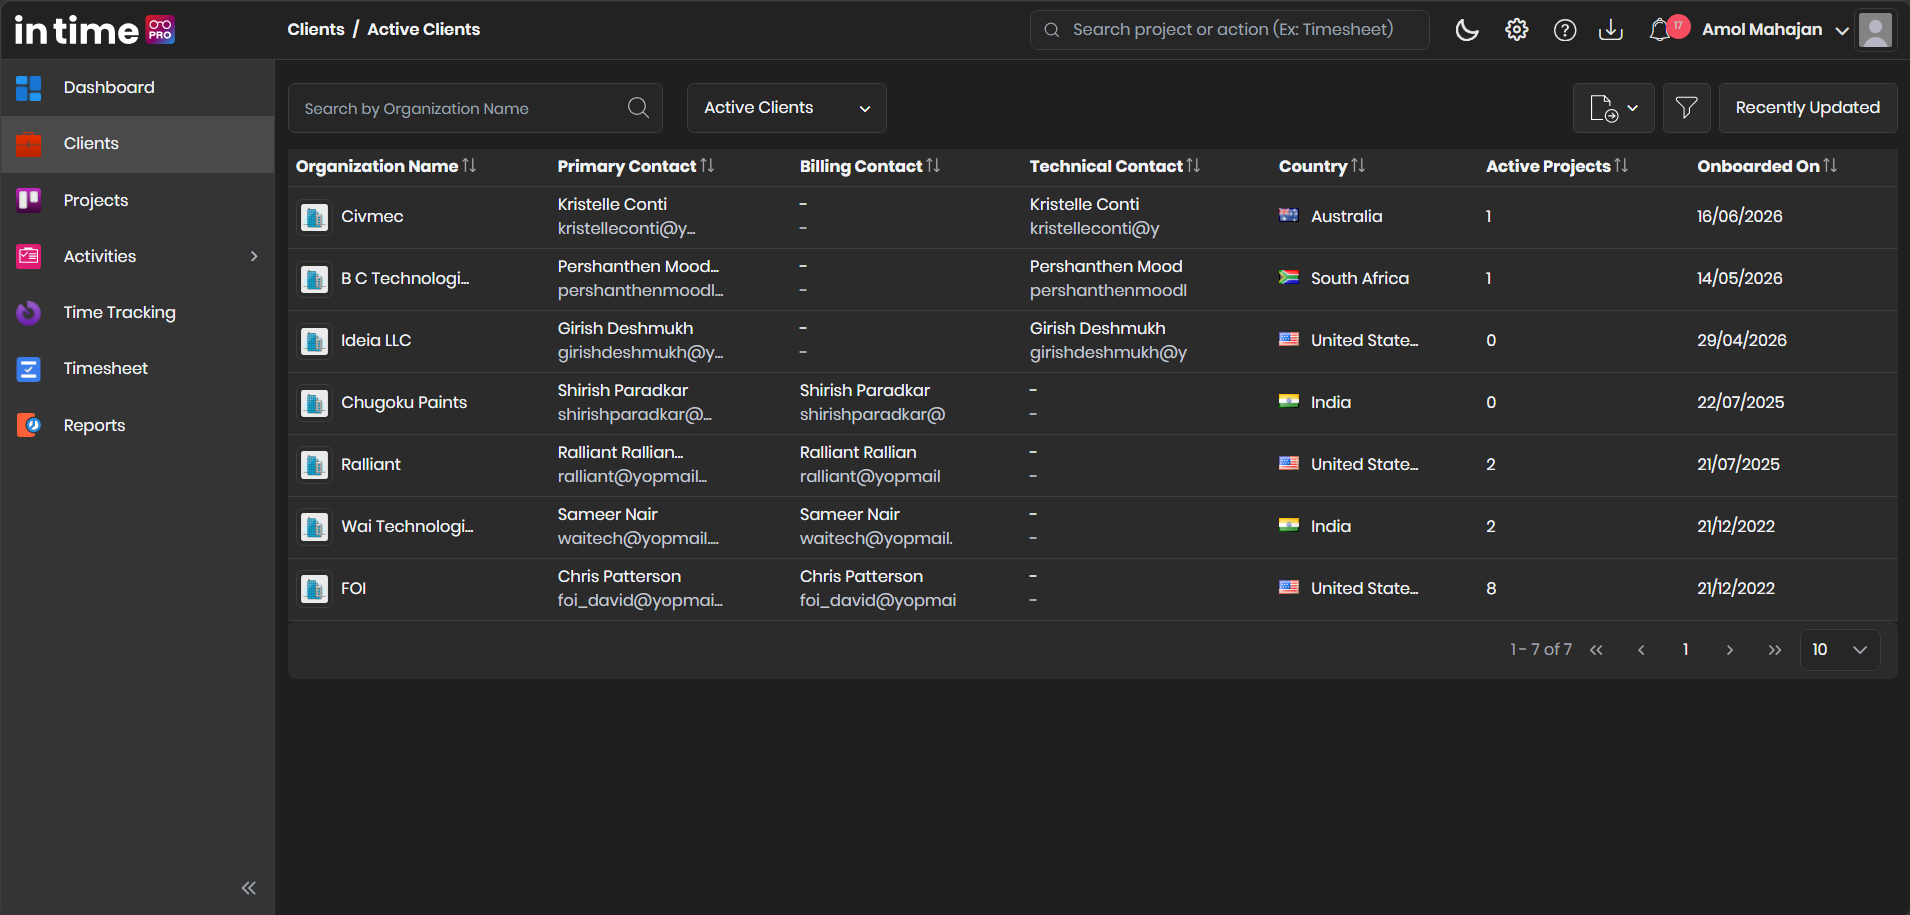Click the FOI organization icon
1910x915 pixels.
click(315, 589)
